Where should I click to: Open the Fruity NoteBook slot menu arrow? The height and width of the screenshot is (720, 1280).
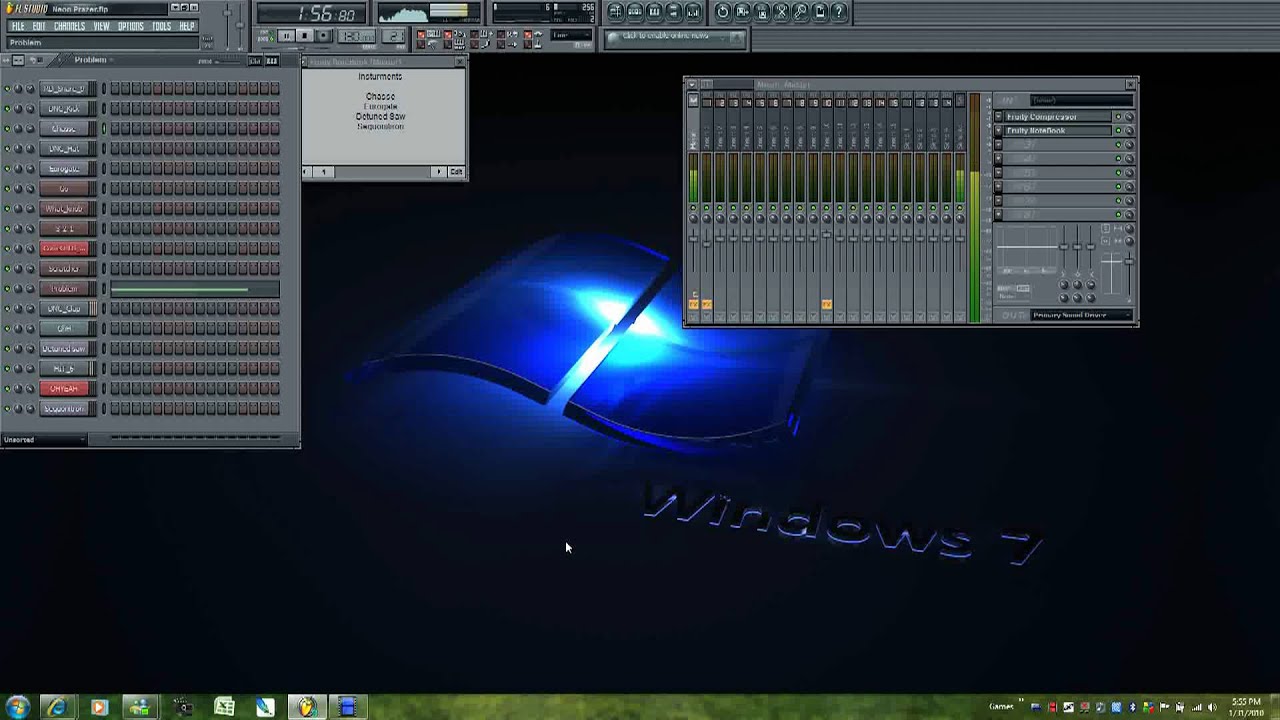coord(998,131)
